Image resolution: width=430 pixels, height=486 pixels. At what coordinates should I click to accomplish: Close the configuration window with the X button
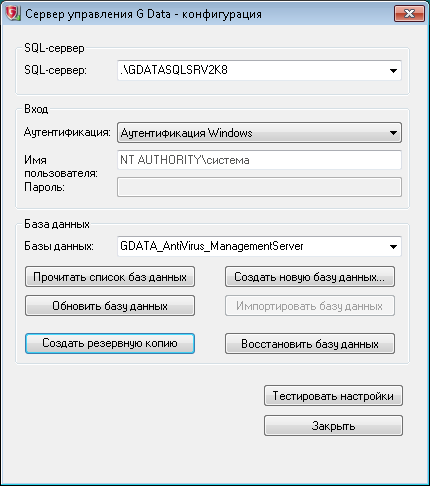pos(409,14)
